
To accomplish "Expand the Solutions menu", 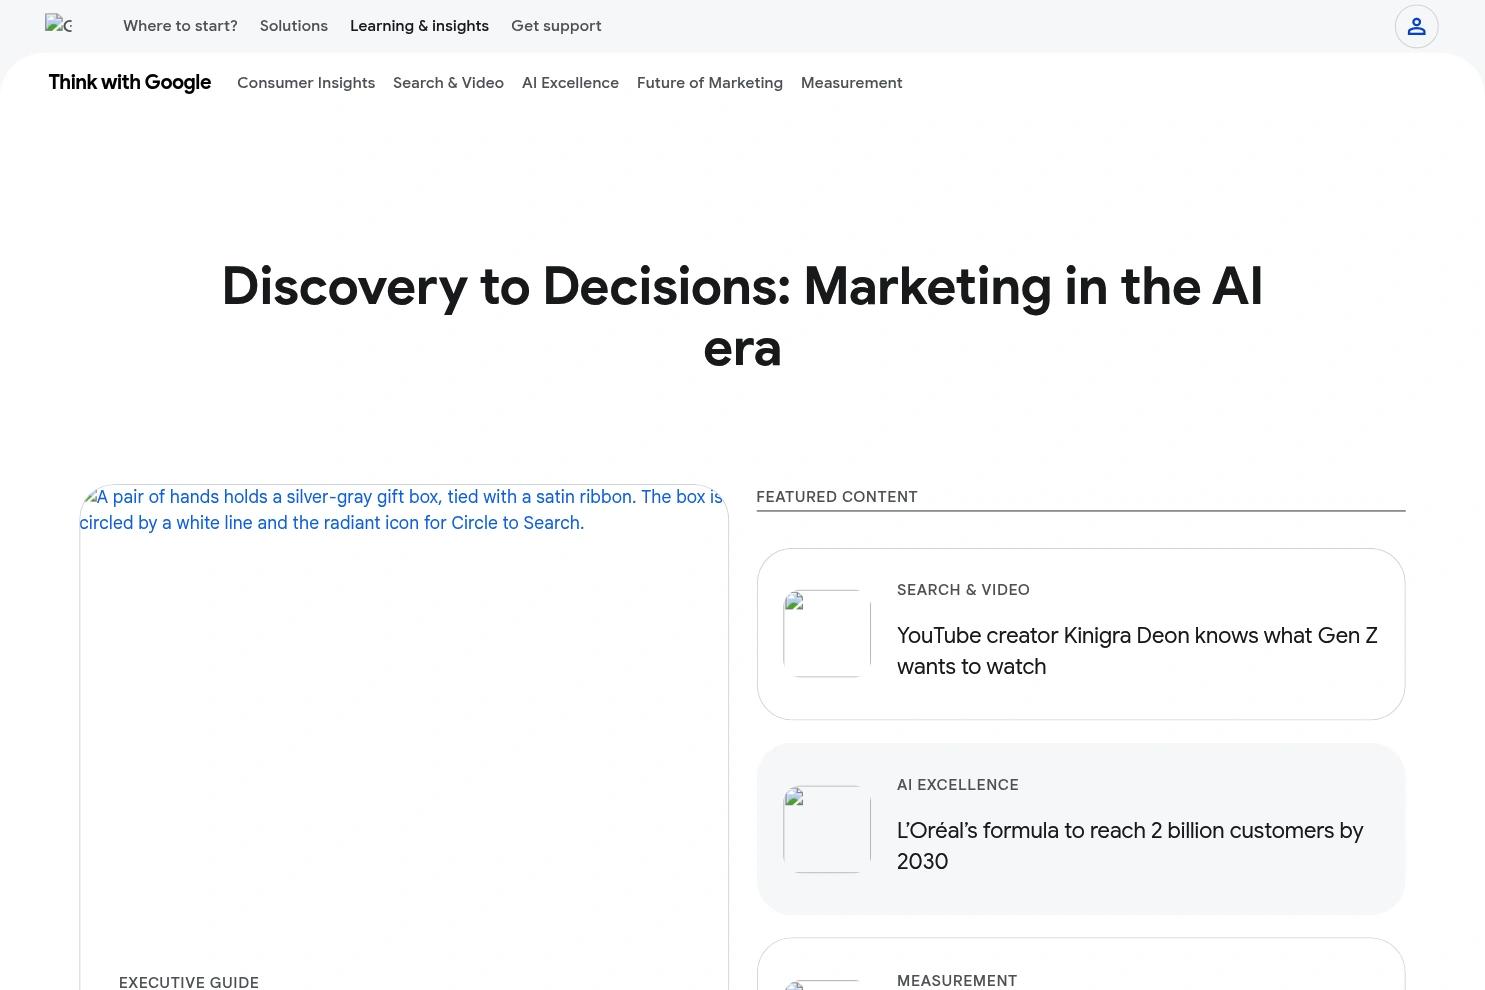I will [x=293, y=26].
